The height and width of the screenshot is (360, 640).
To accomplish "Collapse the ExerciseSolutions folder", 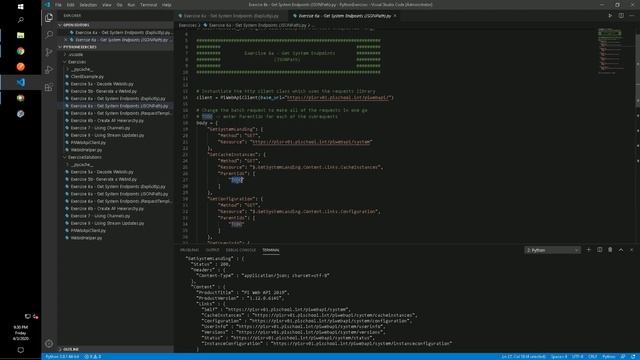I will point(84,157).
